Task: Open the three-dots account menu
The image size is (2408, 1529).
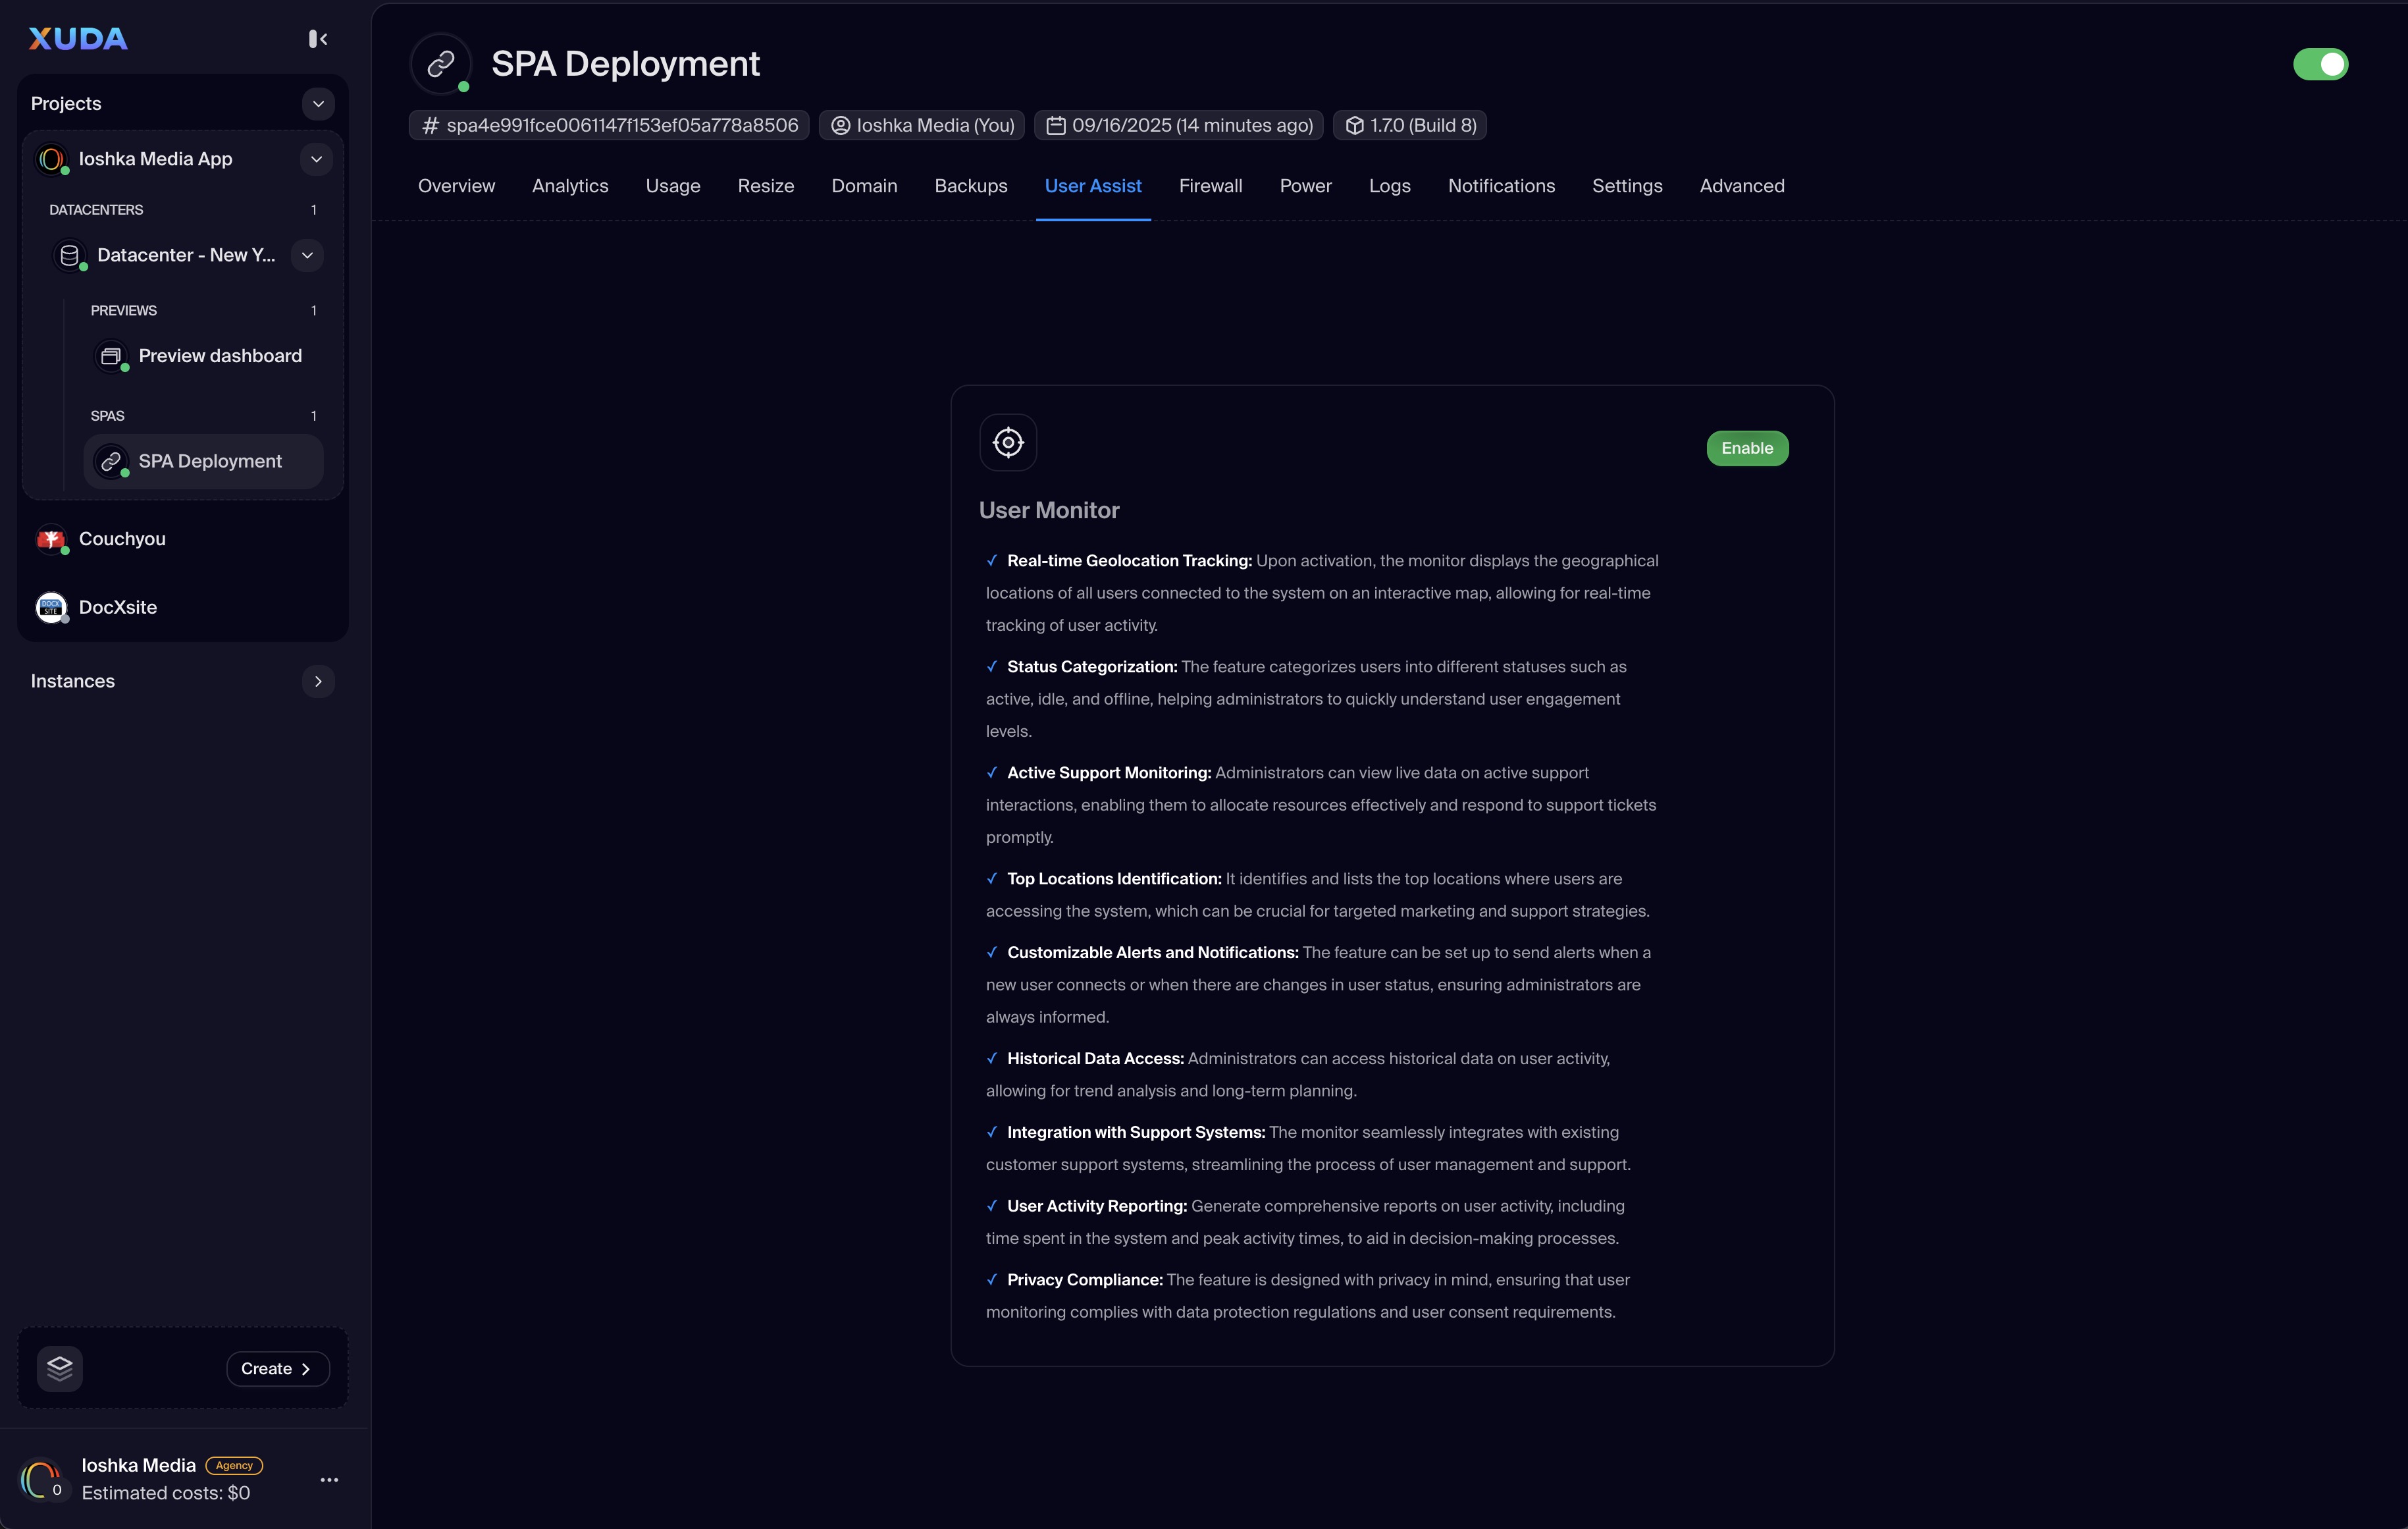Action: [329, 1479]
